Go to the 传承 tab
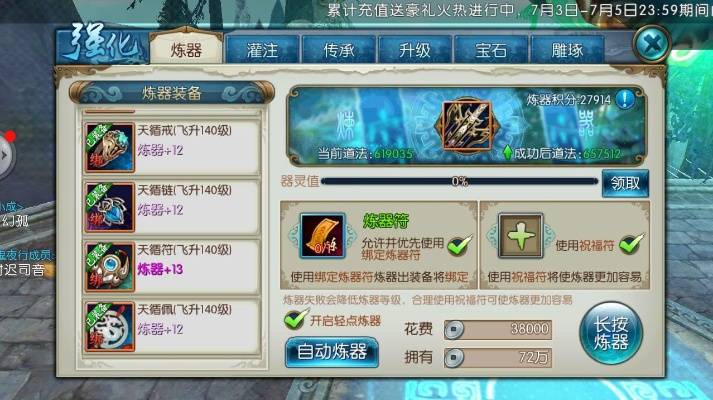This screenshot has width=713, height=400. point(338,50)
